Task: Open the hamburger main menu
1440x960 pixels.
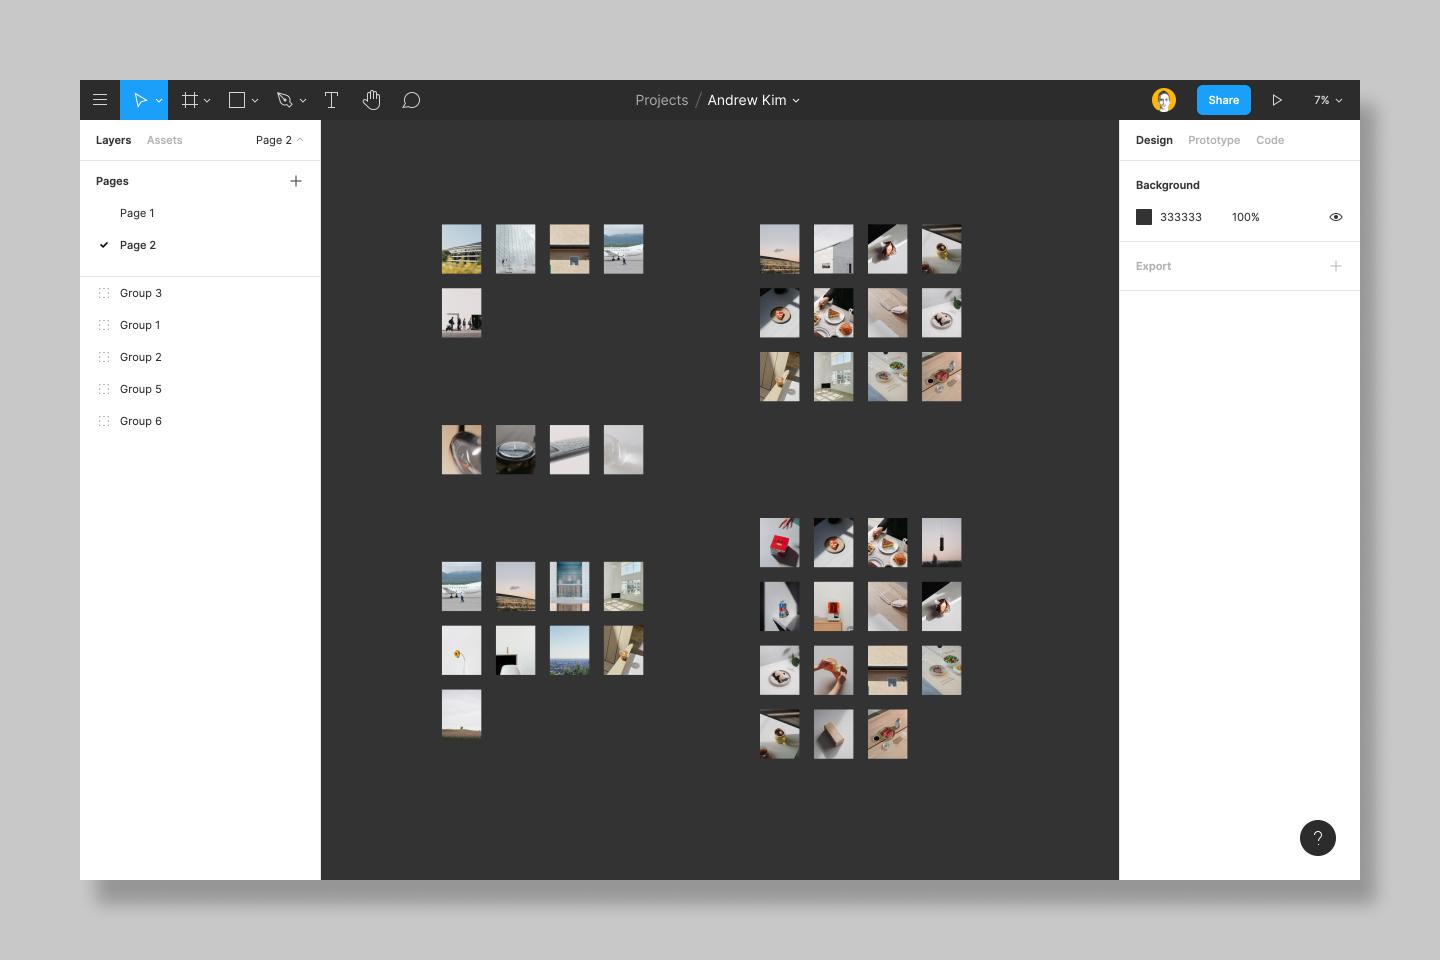Action: pyautogui.click(x=100, y=100)
